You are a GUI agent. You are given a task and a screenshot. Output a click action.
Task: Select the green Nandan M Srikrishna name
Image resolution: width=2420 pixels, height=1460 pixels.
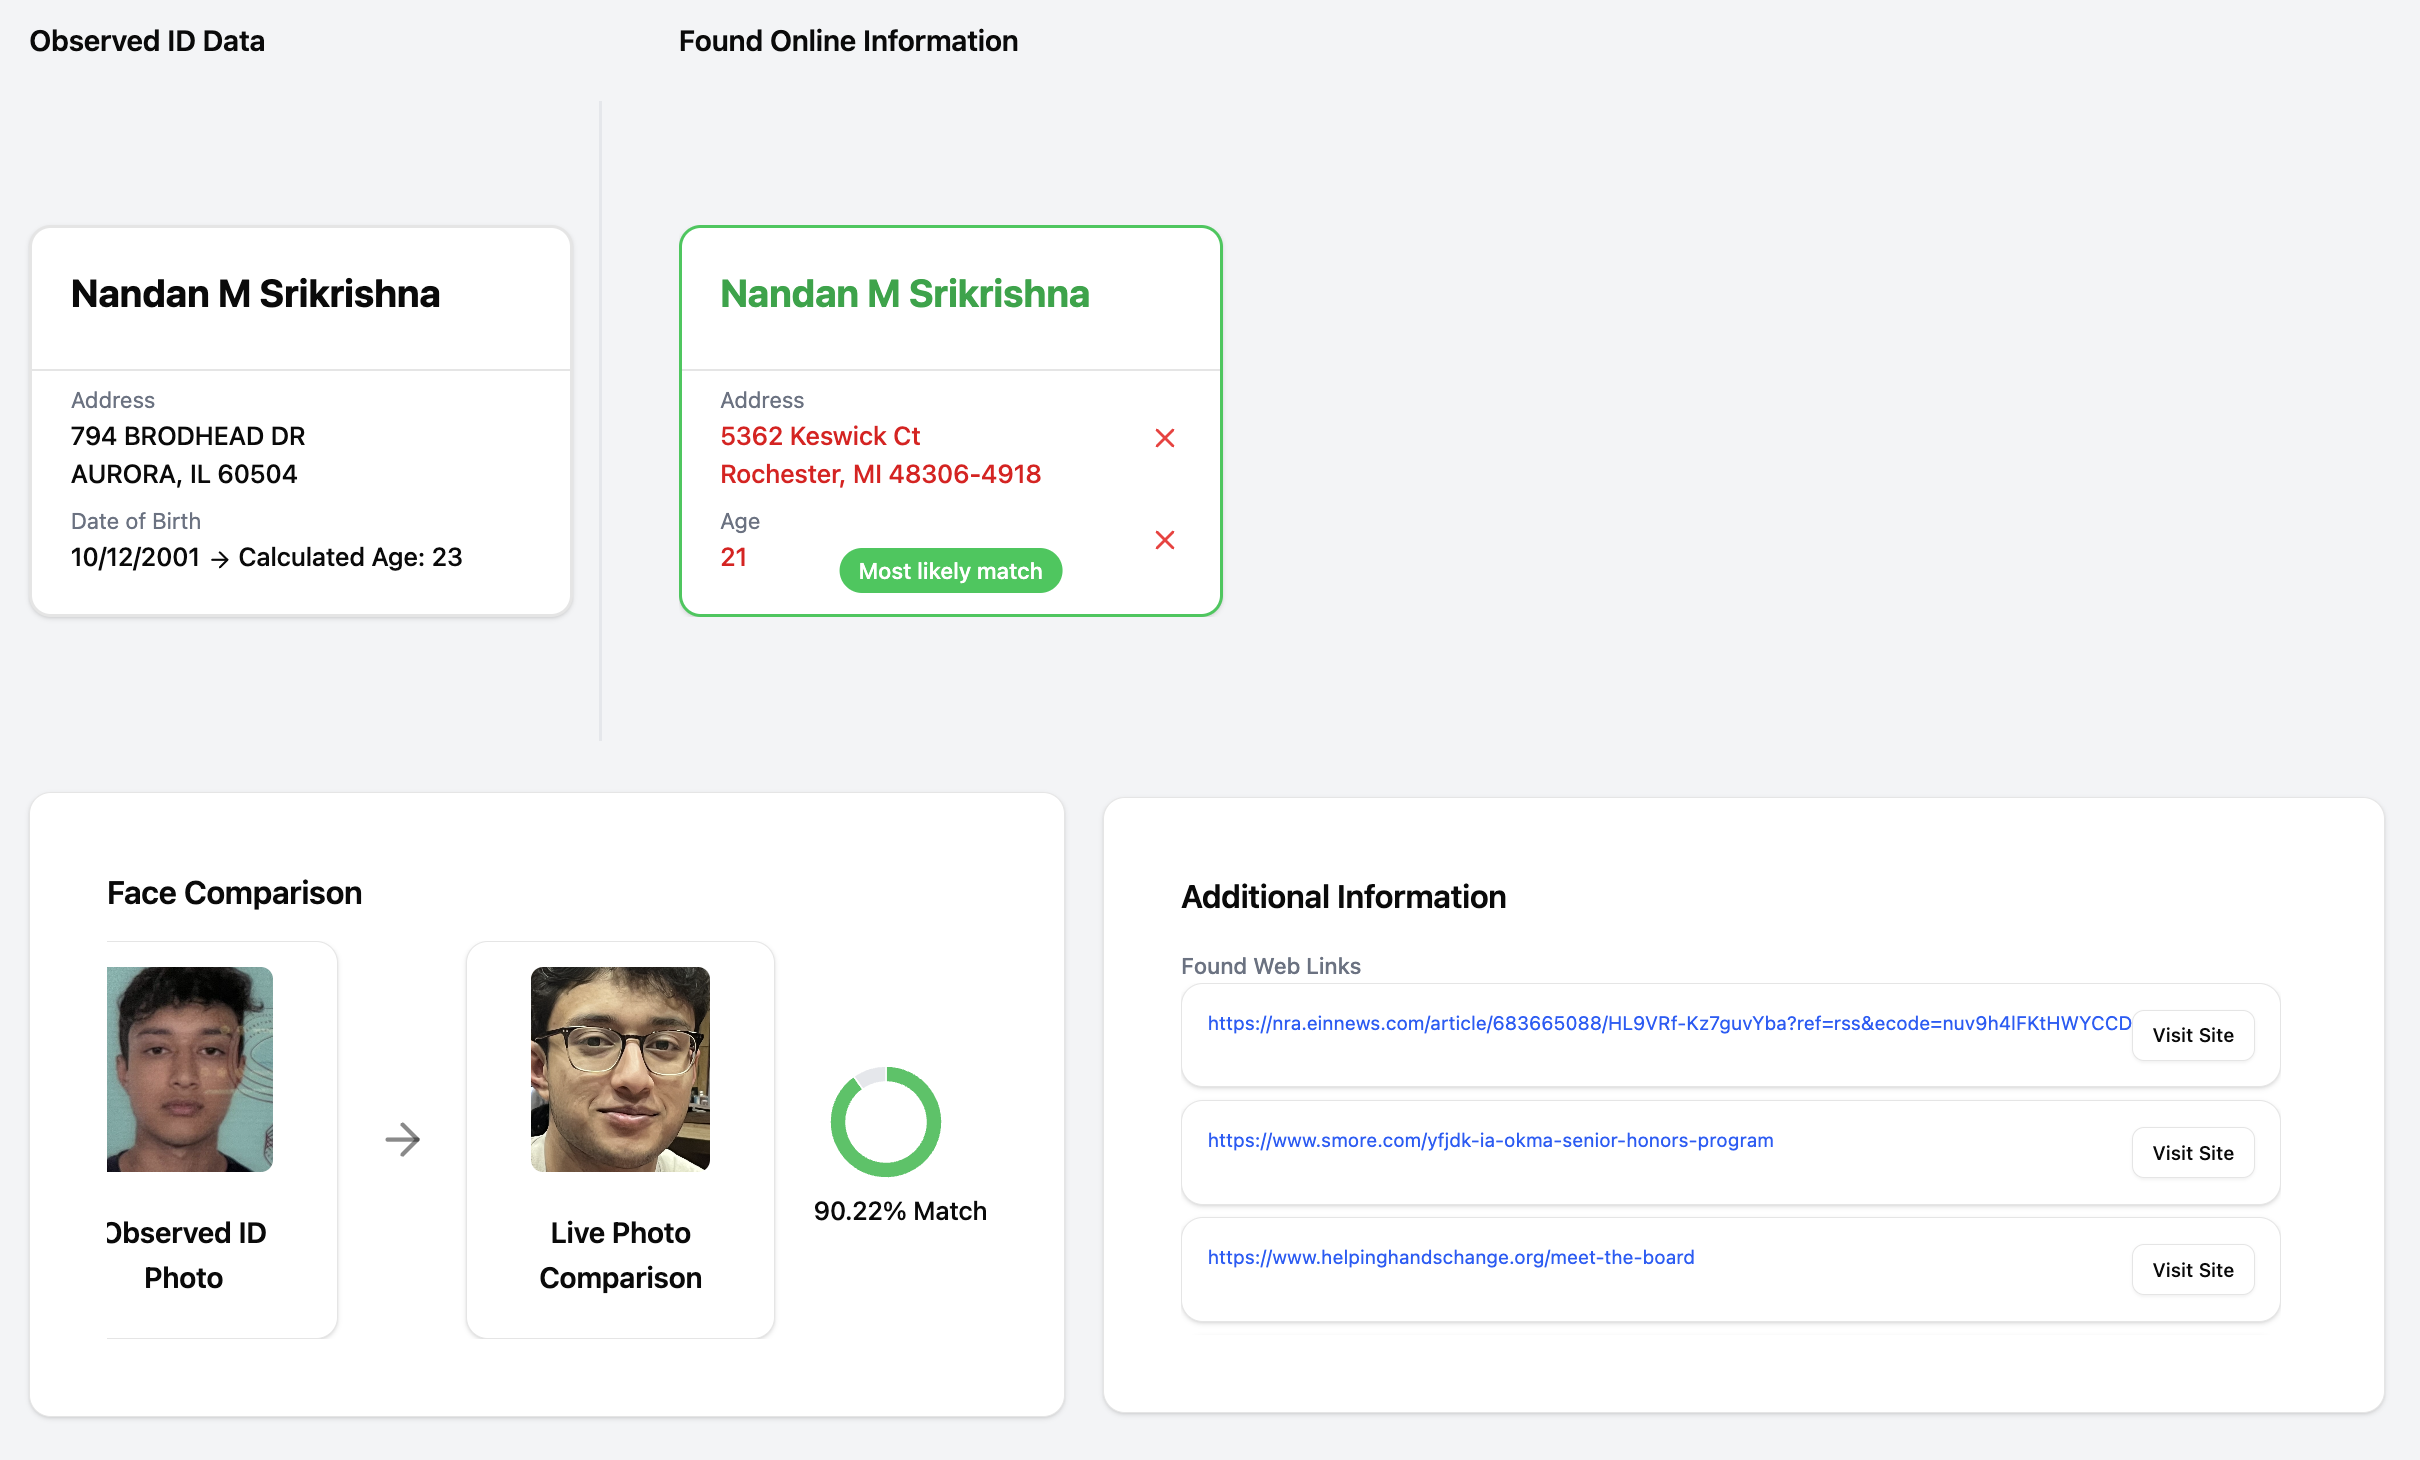[904, 294]
